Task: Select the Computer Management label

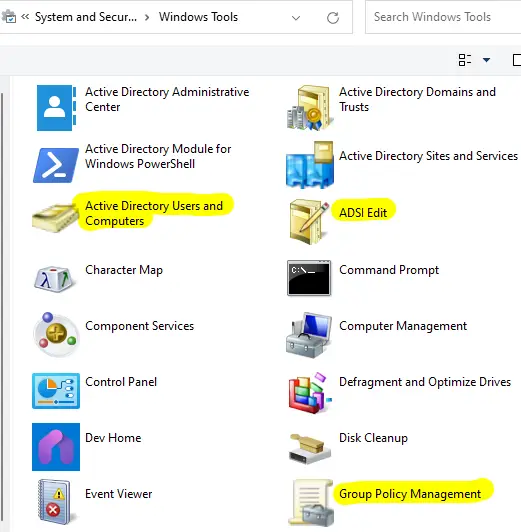Action: point(403,326)
